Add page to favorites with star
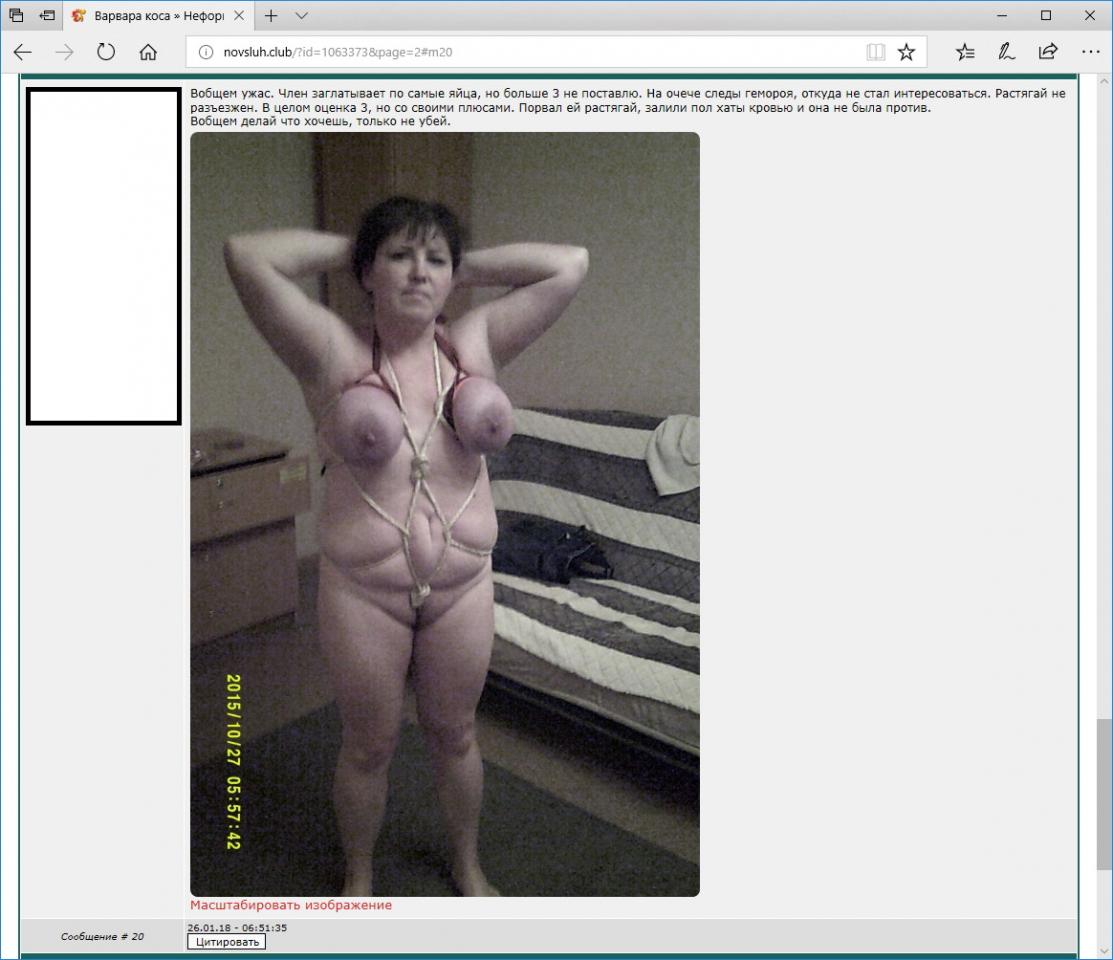Viewport: 1113px width, 960px height. click(x=906, y=52)
